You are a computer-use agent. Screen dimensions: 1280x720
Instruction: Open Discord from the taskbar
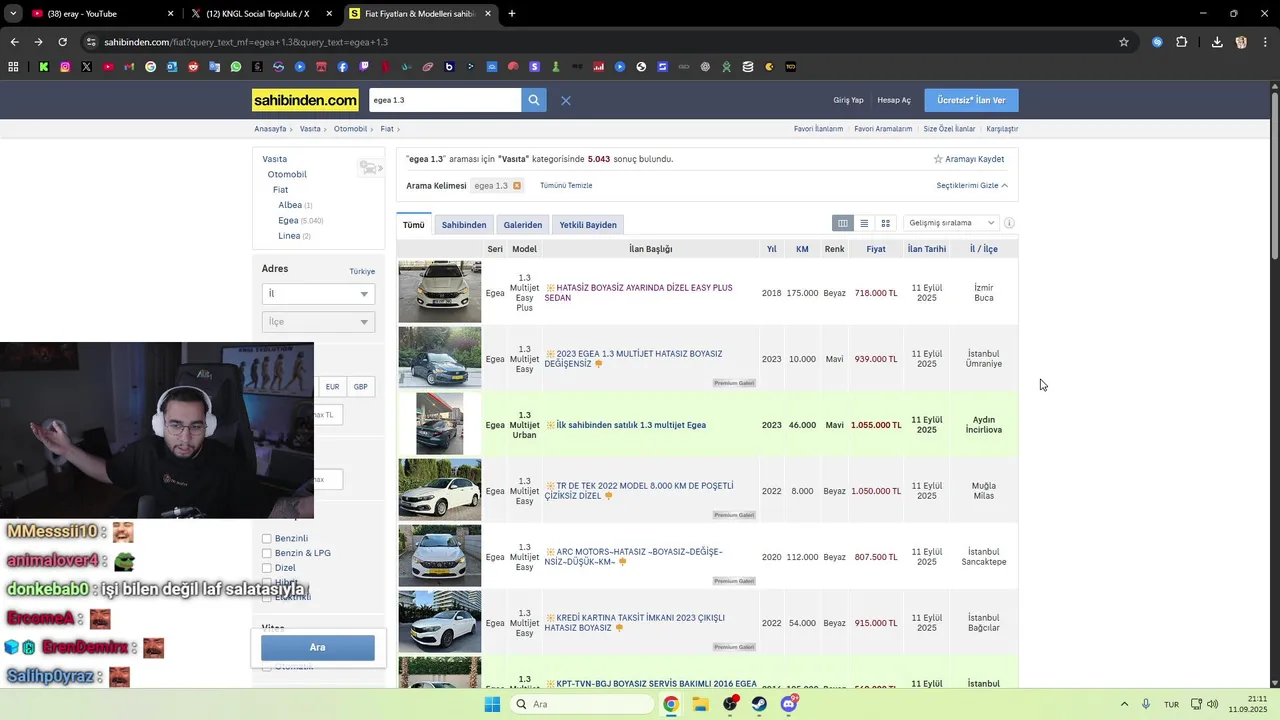(789, 704)
